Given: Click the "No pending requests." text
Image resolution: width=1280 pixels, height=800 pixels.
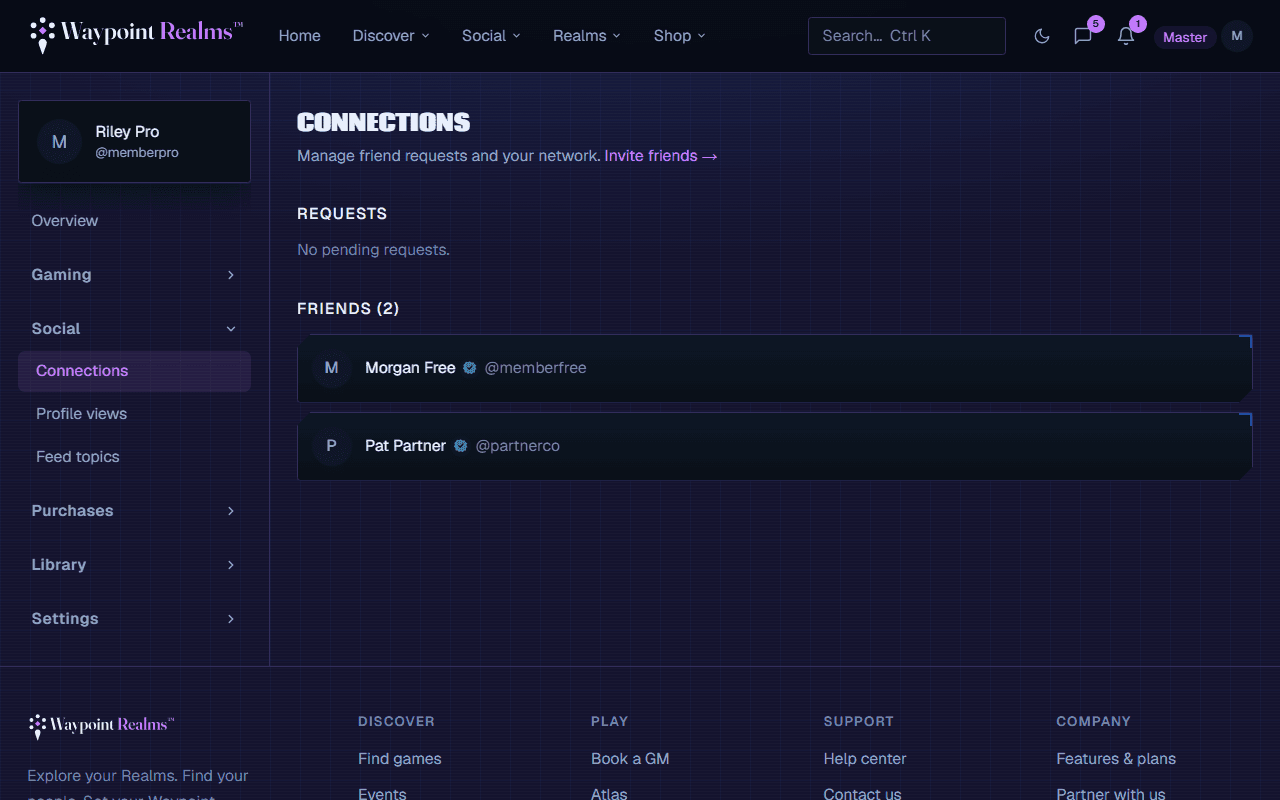Looking at the screenshot, I should (x=373, y=250).
